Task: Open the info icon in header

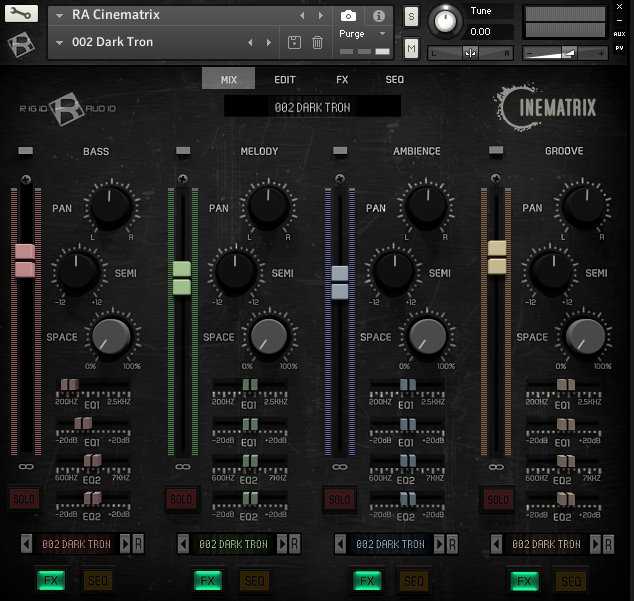Action: tap(378, 16)
